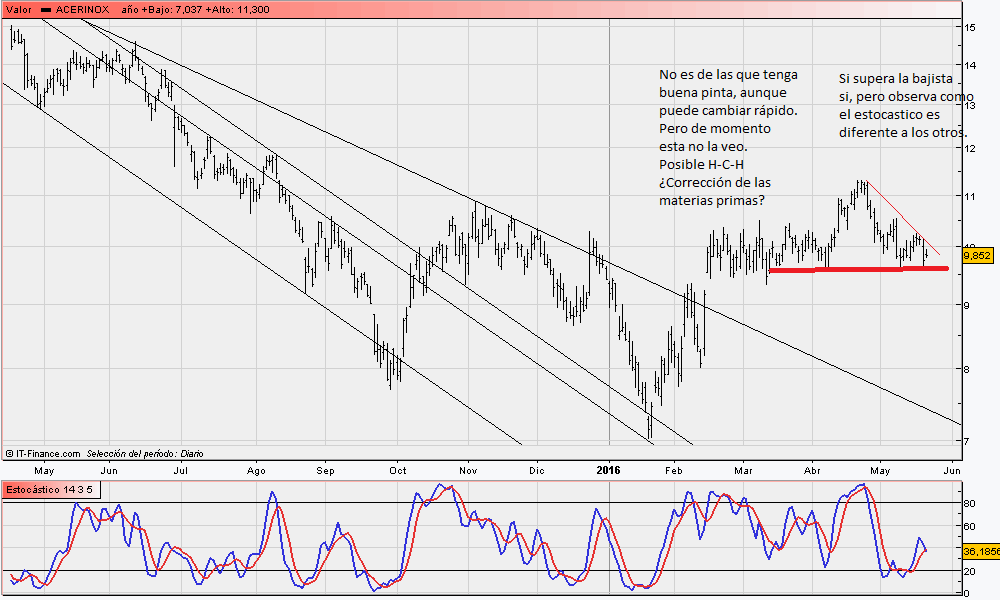Click Selección del período: Diario text
Screen dimensions: 1000x600
click(145, 454)
